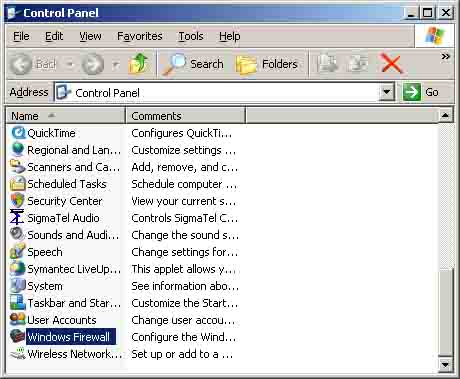Select the Security Center name text
The image size is (460, 379).
(x=65, y=201)
